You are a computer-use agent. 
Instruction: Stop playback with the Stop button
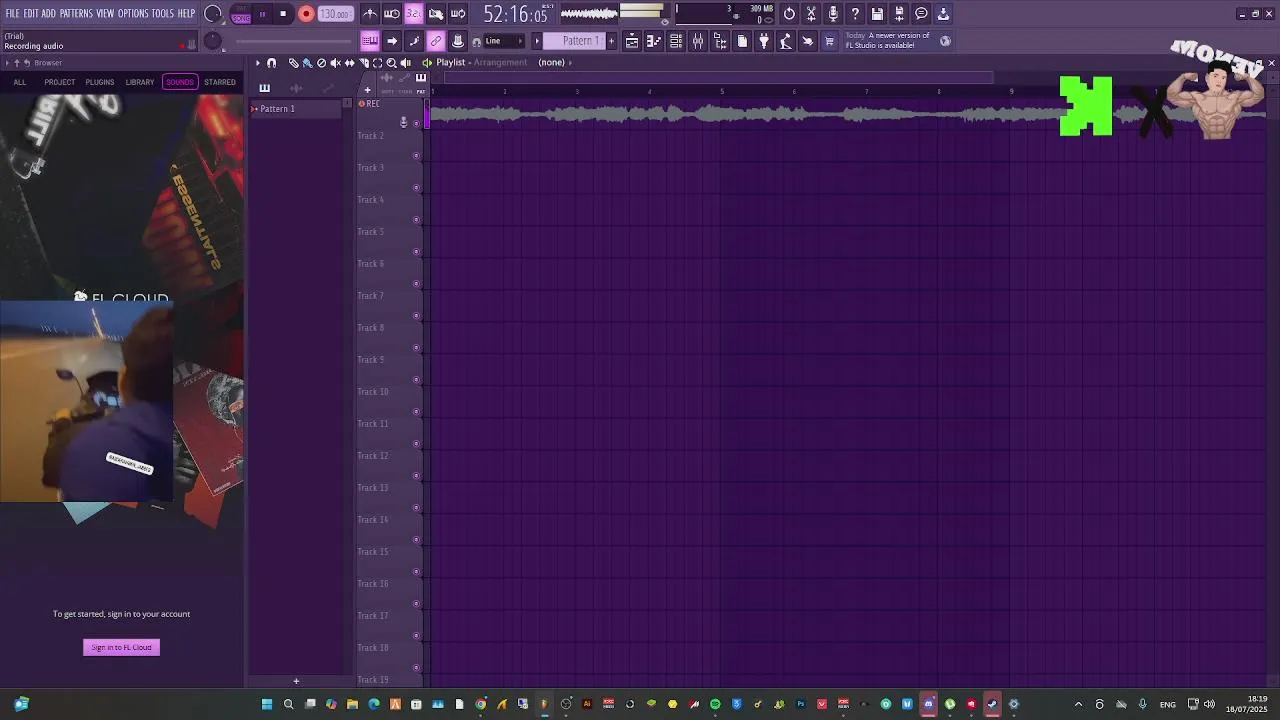pos(283,14)
